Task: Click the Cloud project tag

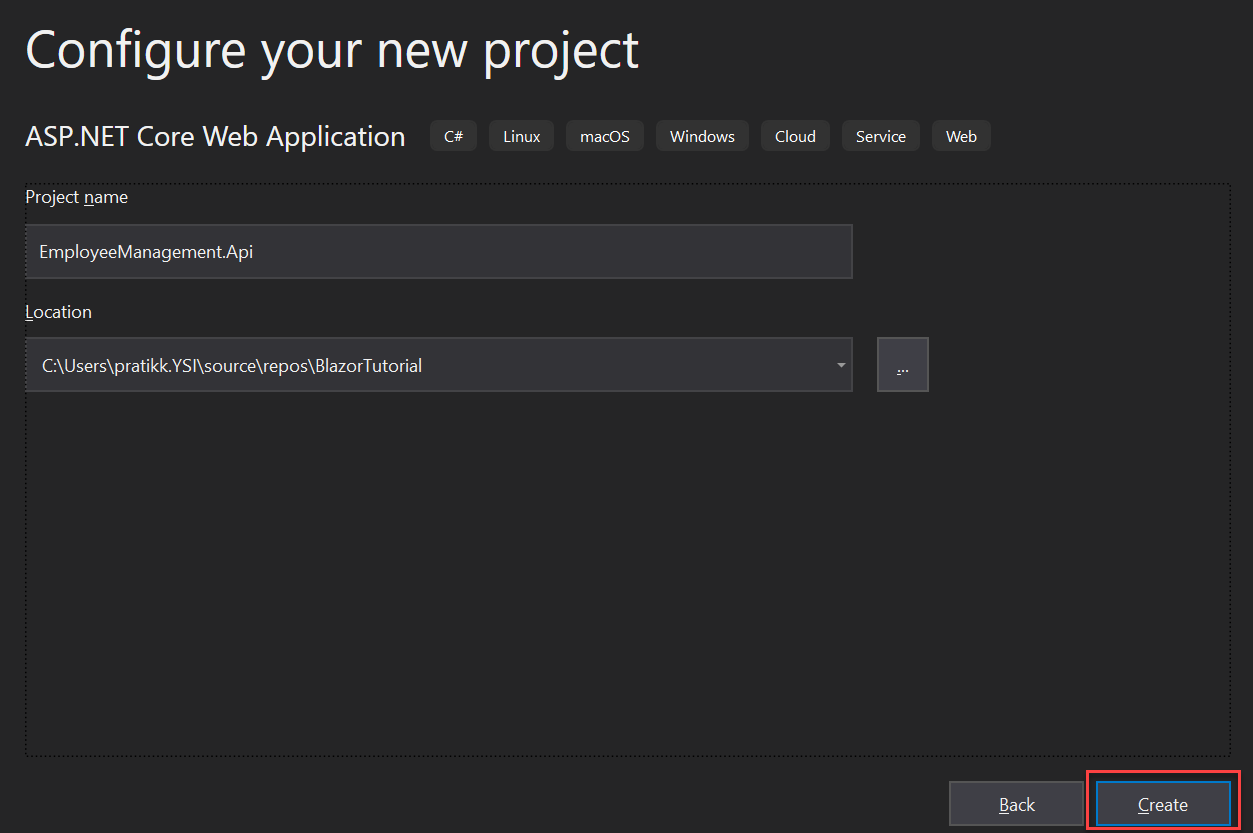Action: (x=795, y=136)
